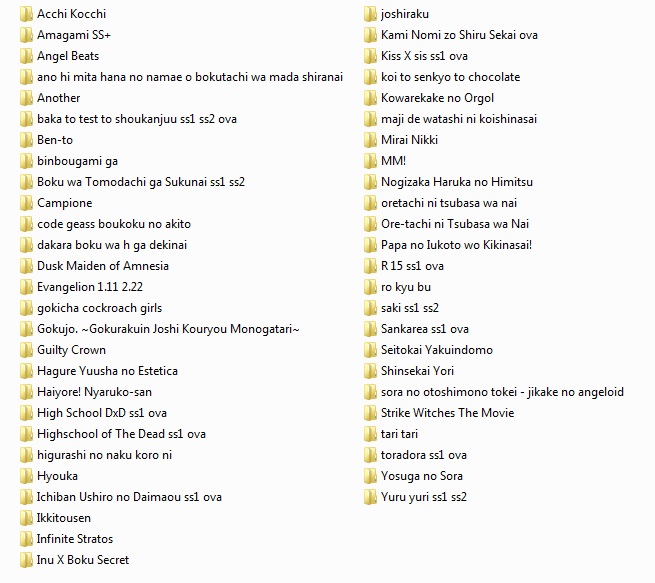Click Hagure Yuusha no Estetica name

click(x=107, y=371)
